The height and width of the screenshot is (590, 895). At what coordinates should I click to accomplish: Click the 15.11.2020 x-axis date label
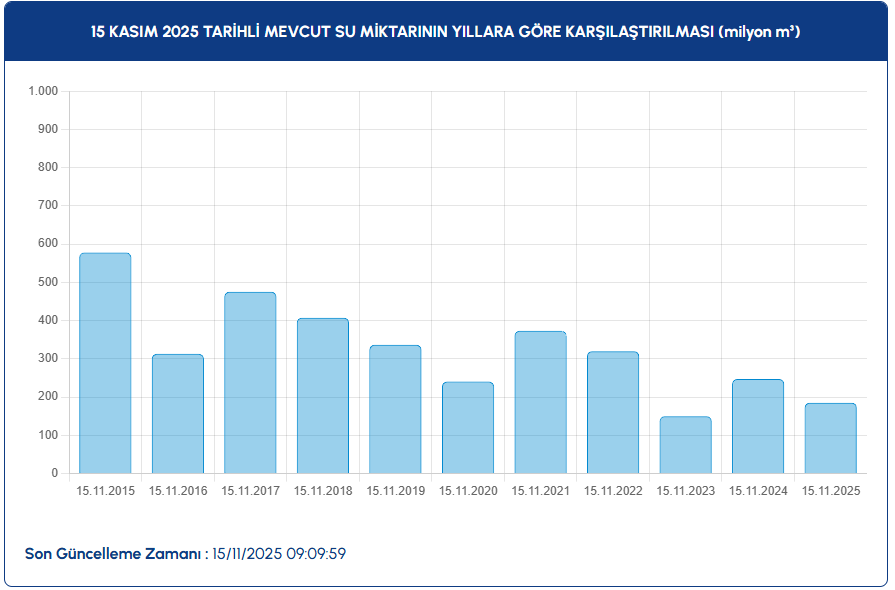point(468,491)
